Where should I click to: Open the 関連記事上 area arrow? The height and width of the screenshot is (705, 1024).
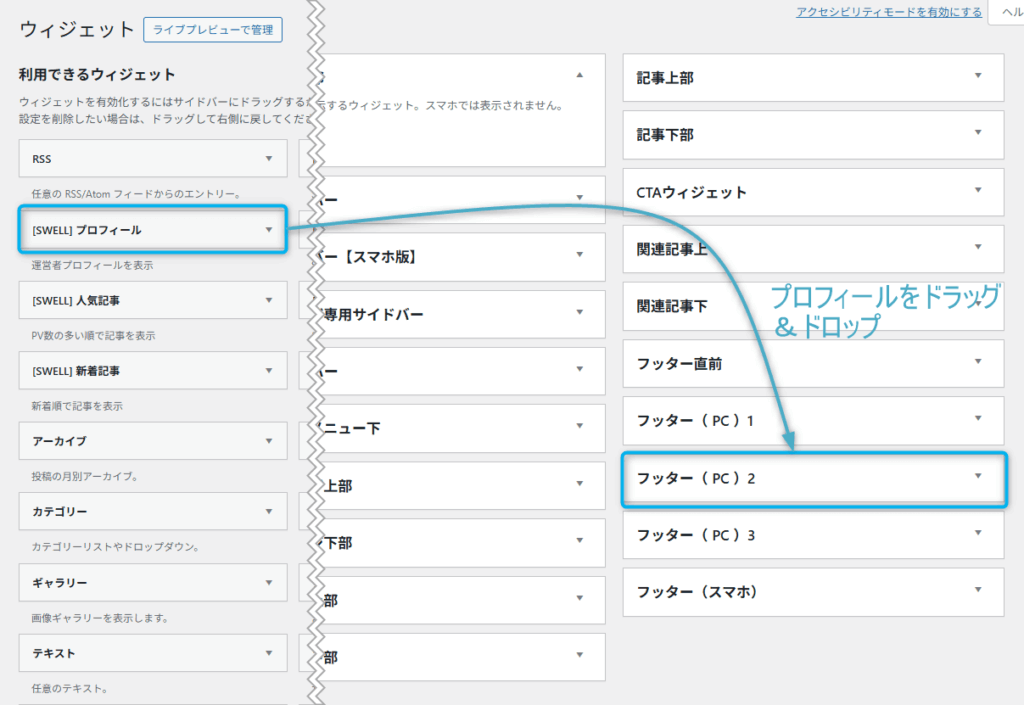coord(978,247)
